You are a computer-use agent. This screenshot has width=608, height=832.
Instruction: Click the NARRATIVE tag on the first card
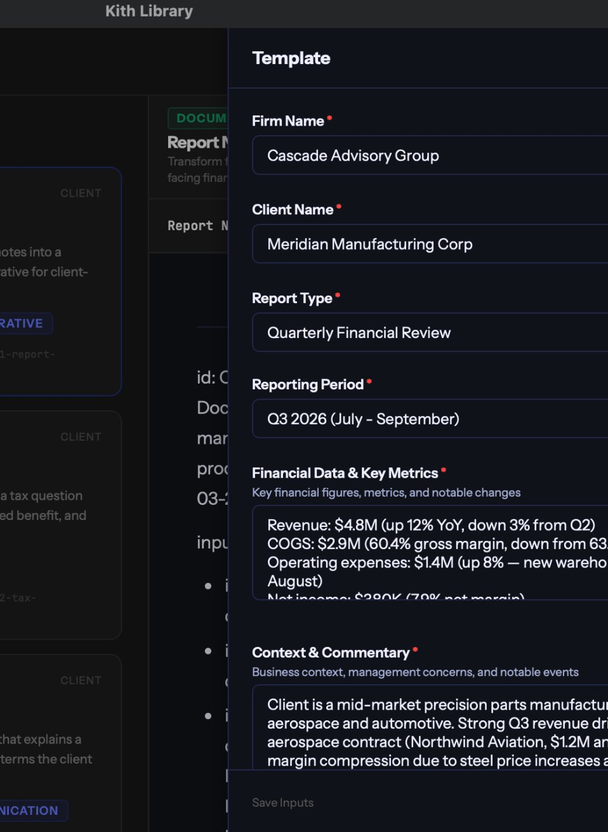(20, 323)
